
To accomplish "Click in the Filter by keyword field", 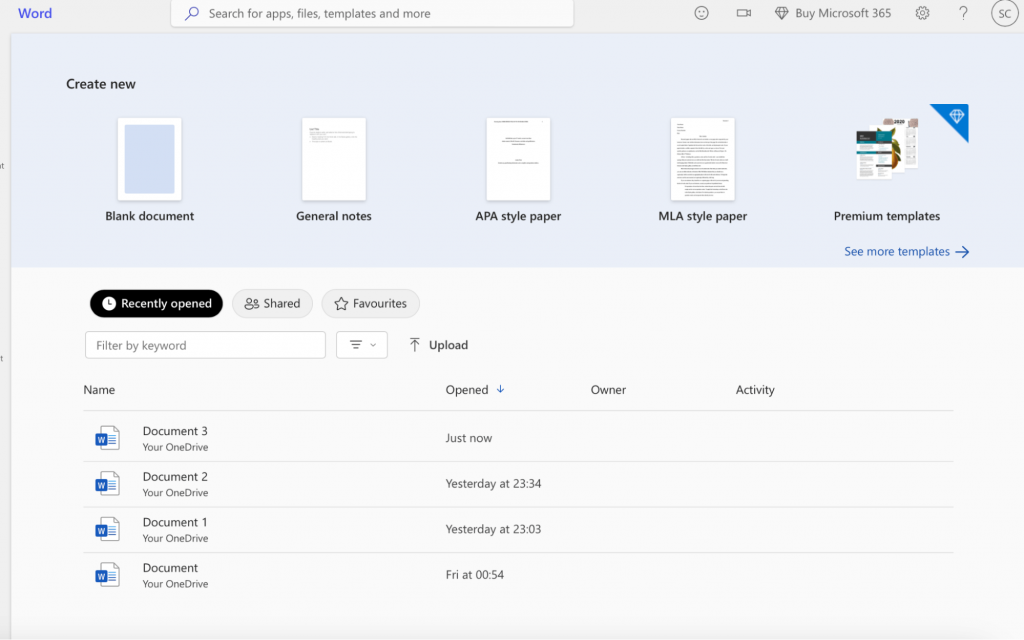I will tap(205, 345).
